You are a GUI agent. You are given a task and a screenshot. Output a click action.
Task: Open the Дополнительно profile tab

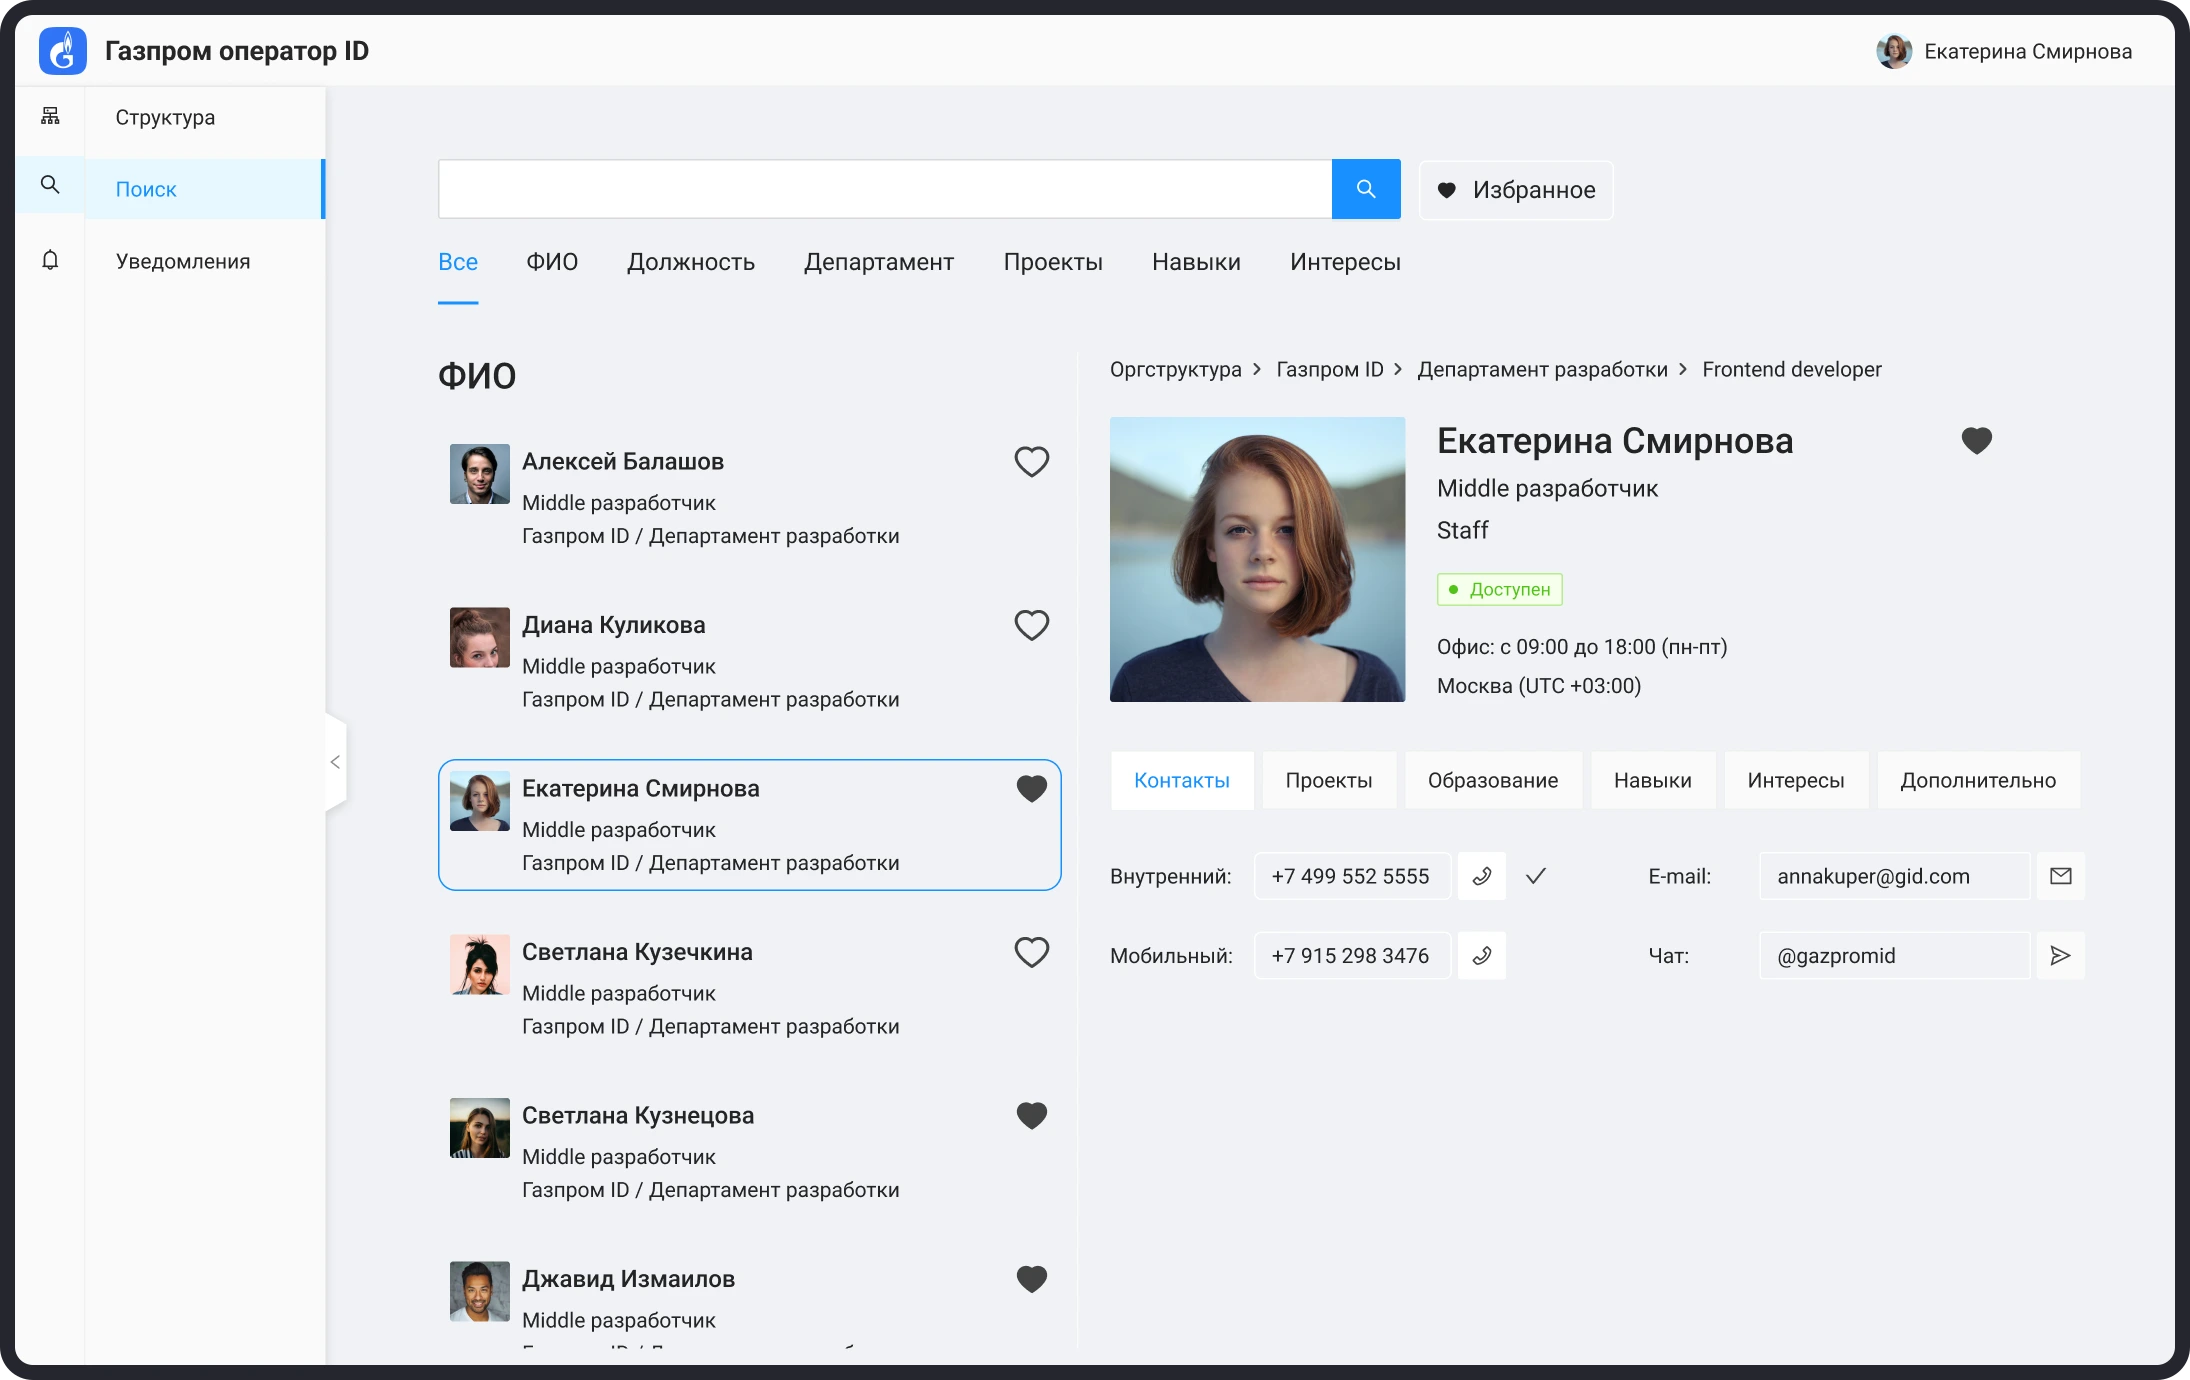pos(1978,780)
